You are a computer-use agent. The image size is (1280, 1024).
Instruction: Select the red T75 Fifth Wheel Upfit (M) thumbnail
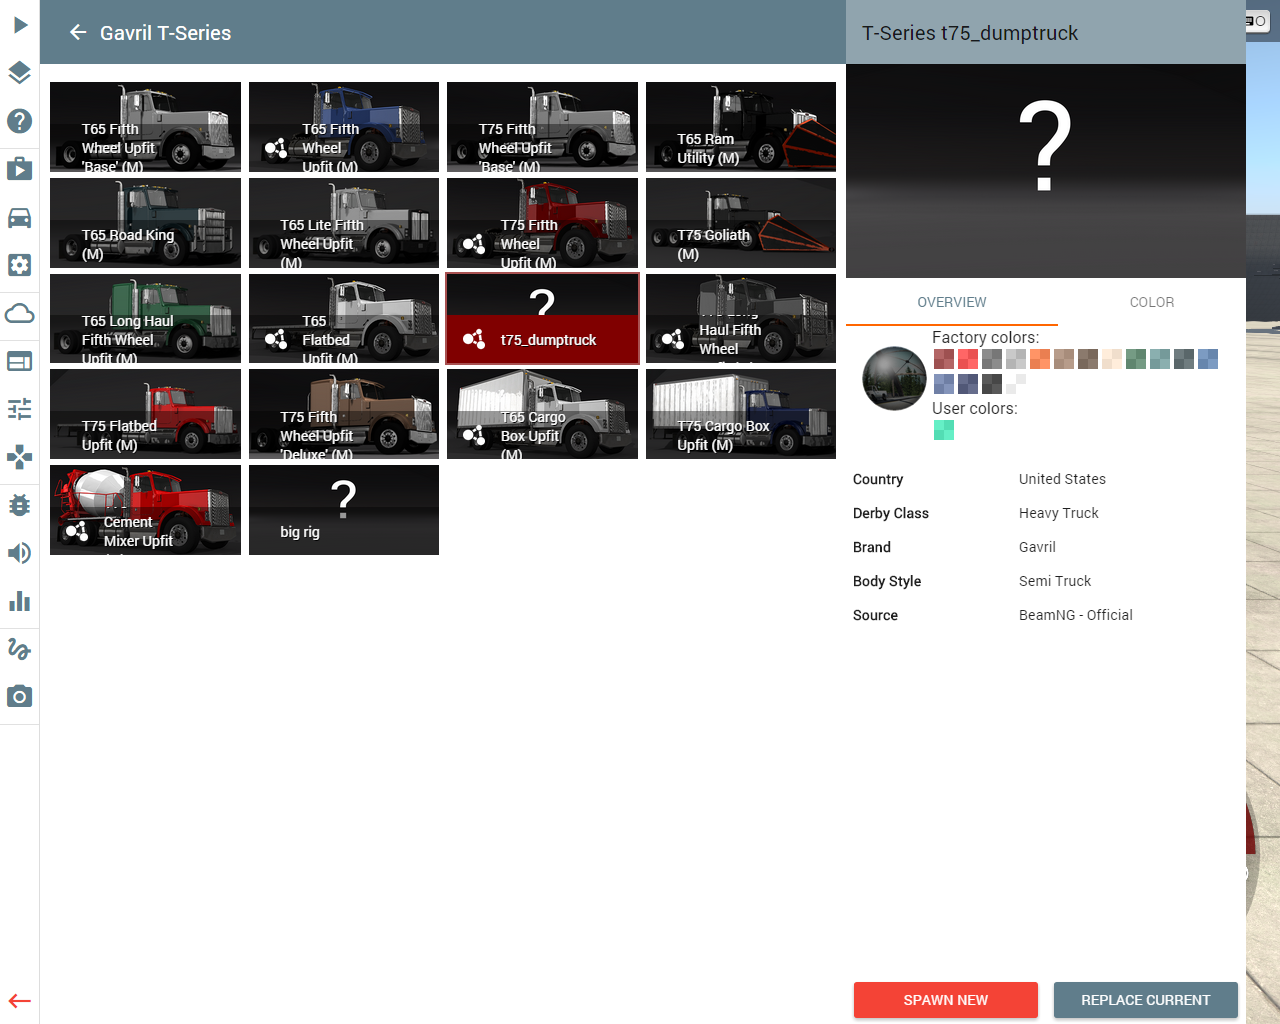pos(542,223)
